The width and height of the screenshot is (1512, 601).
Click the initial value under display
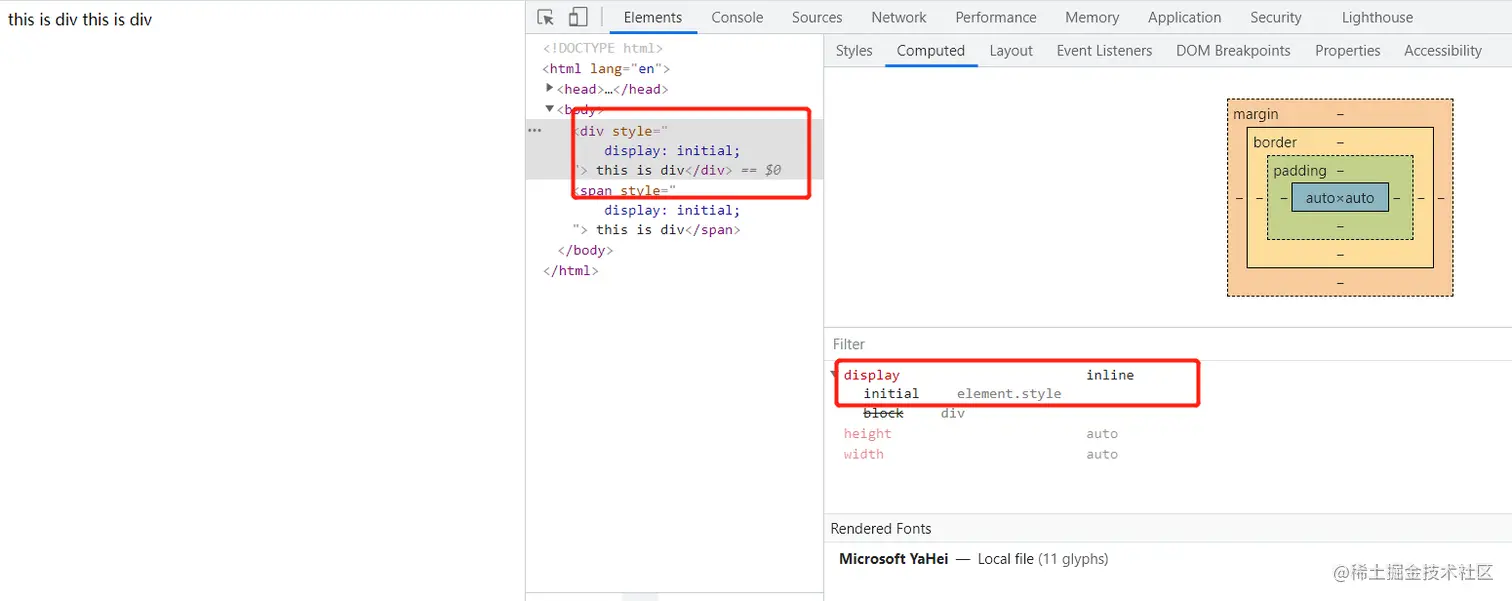pos(891,394)
